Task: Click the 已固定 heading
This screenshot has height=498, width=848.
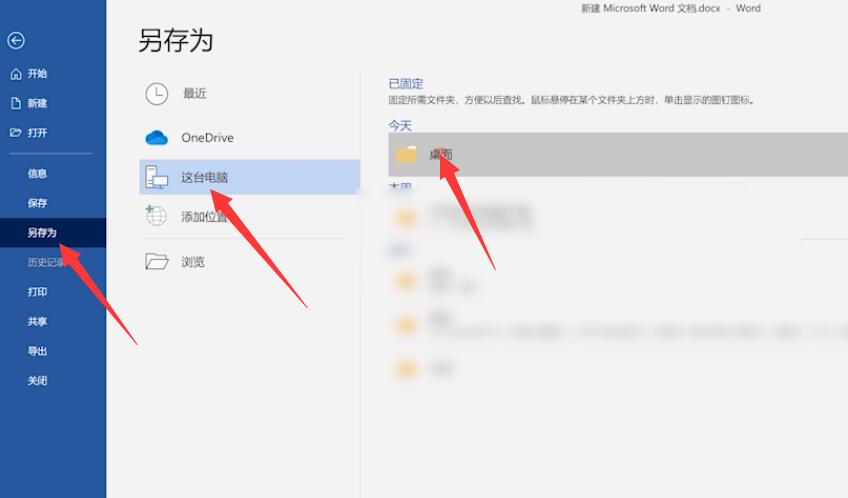Action: pos(406,84)
